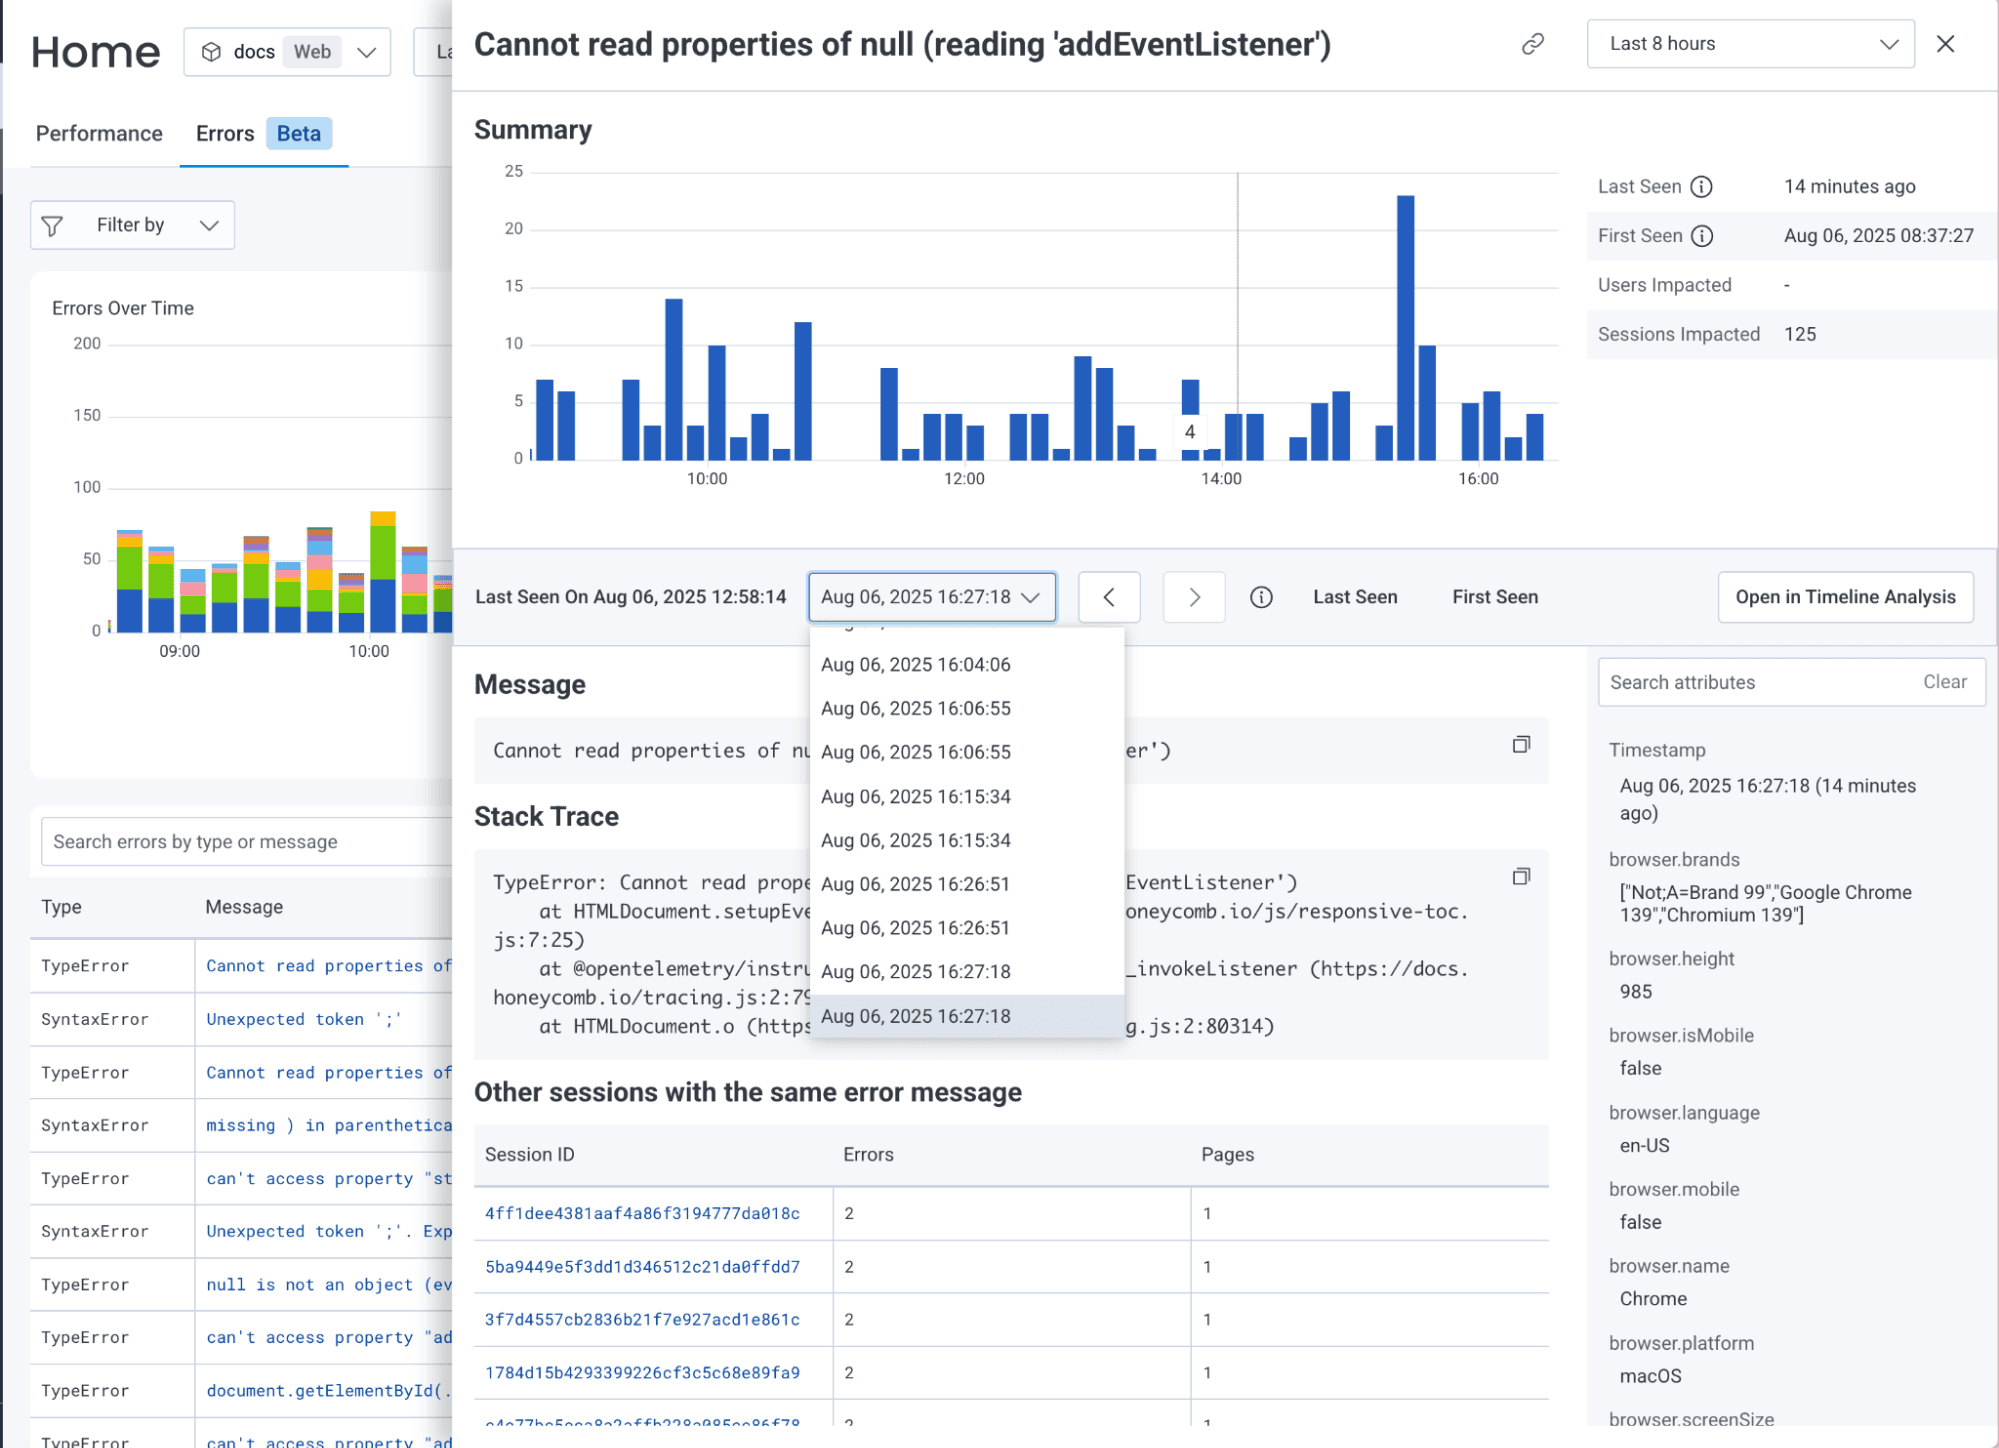Open the Last 8 hours time dropdown
This screenshot has height=1448, width=1999.
pos(1750,44)
